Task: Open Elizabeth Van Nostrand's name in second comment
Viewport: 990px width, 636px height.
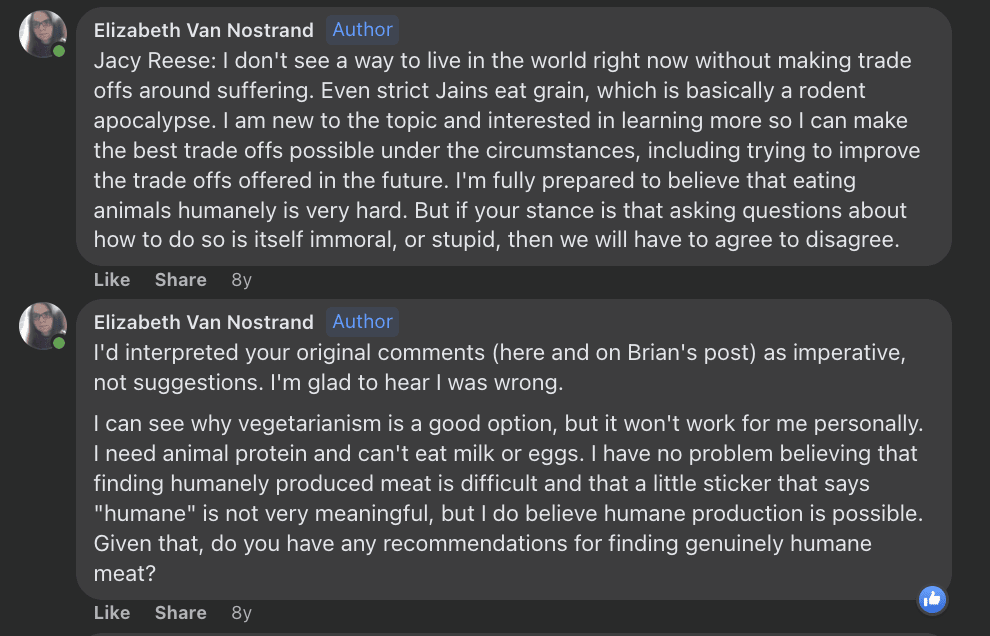Action: coord(204,322)
